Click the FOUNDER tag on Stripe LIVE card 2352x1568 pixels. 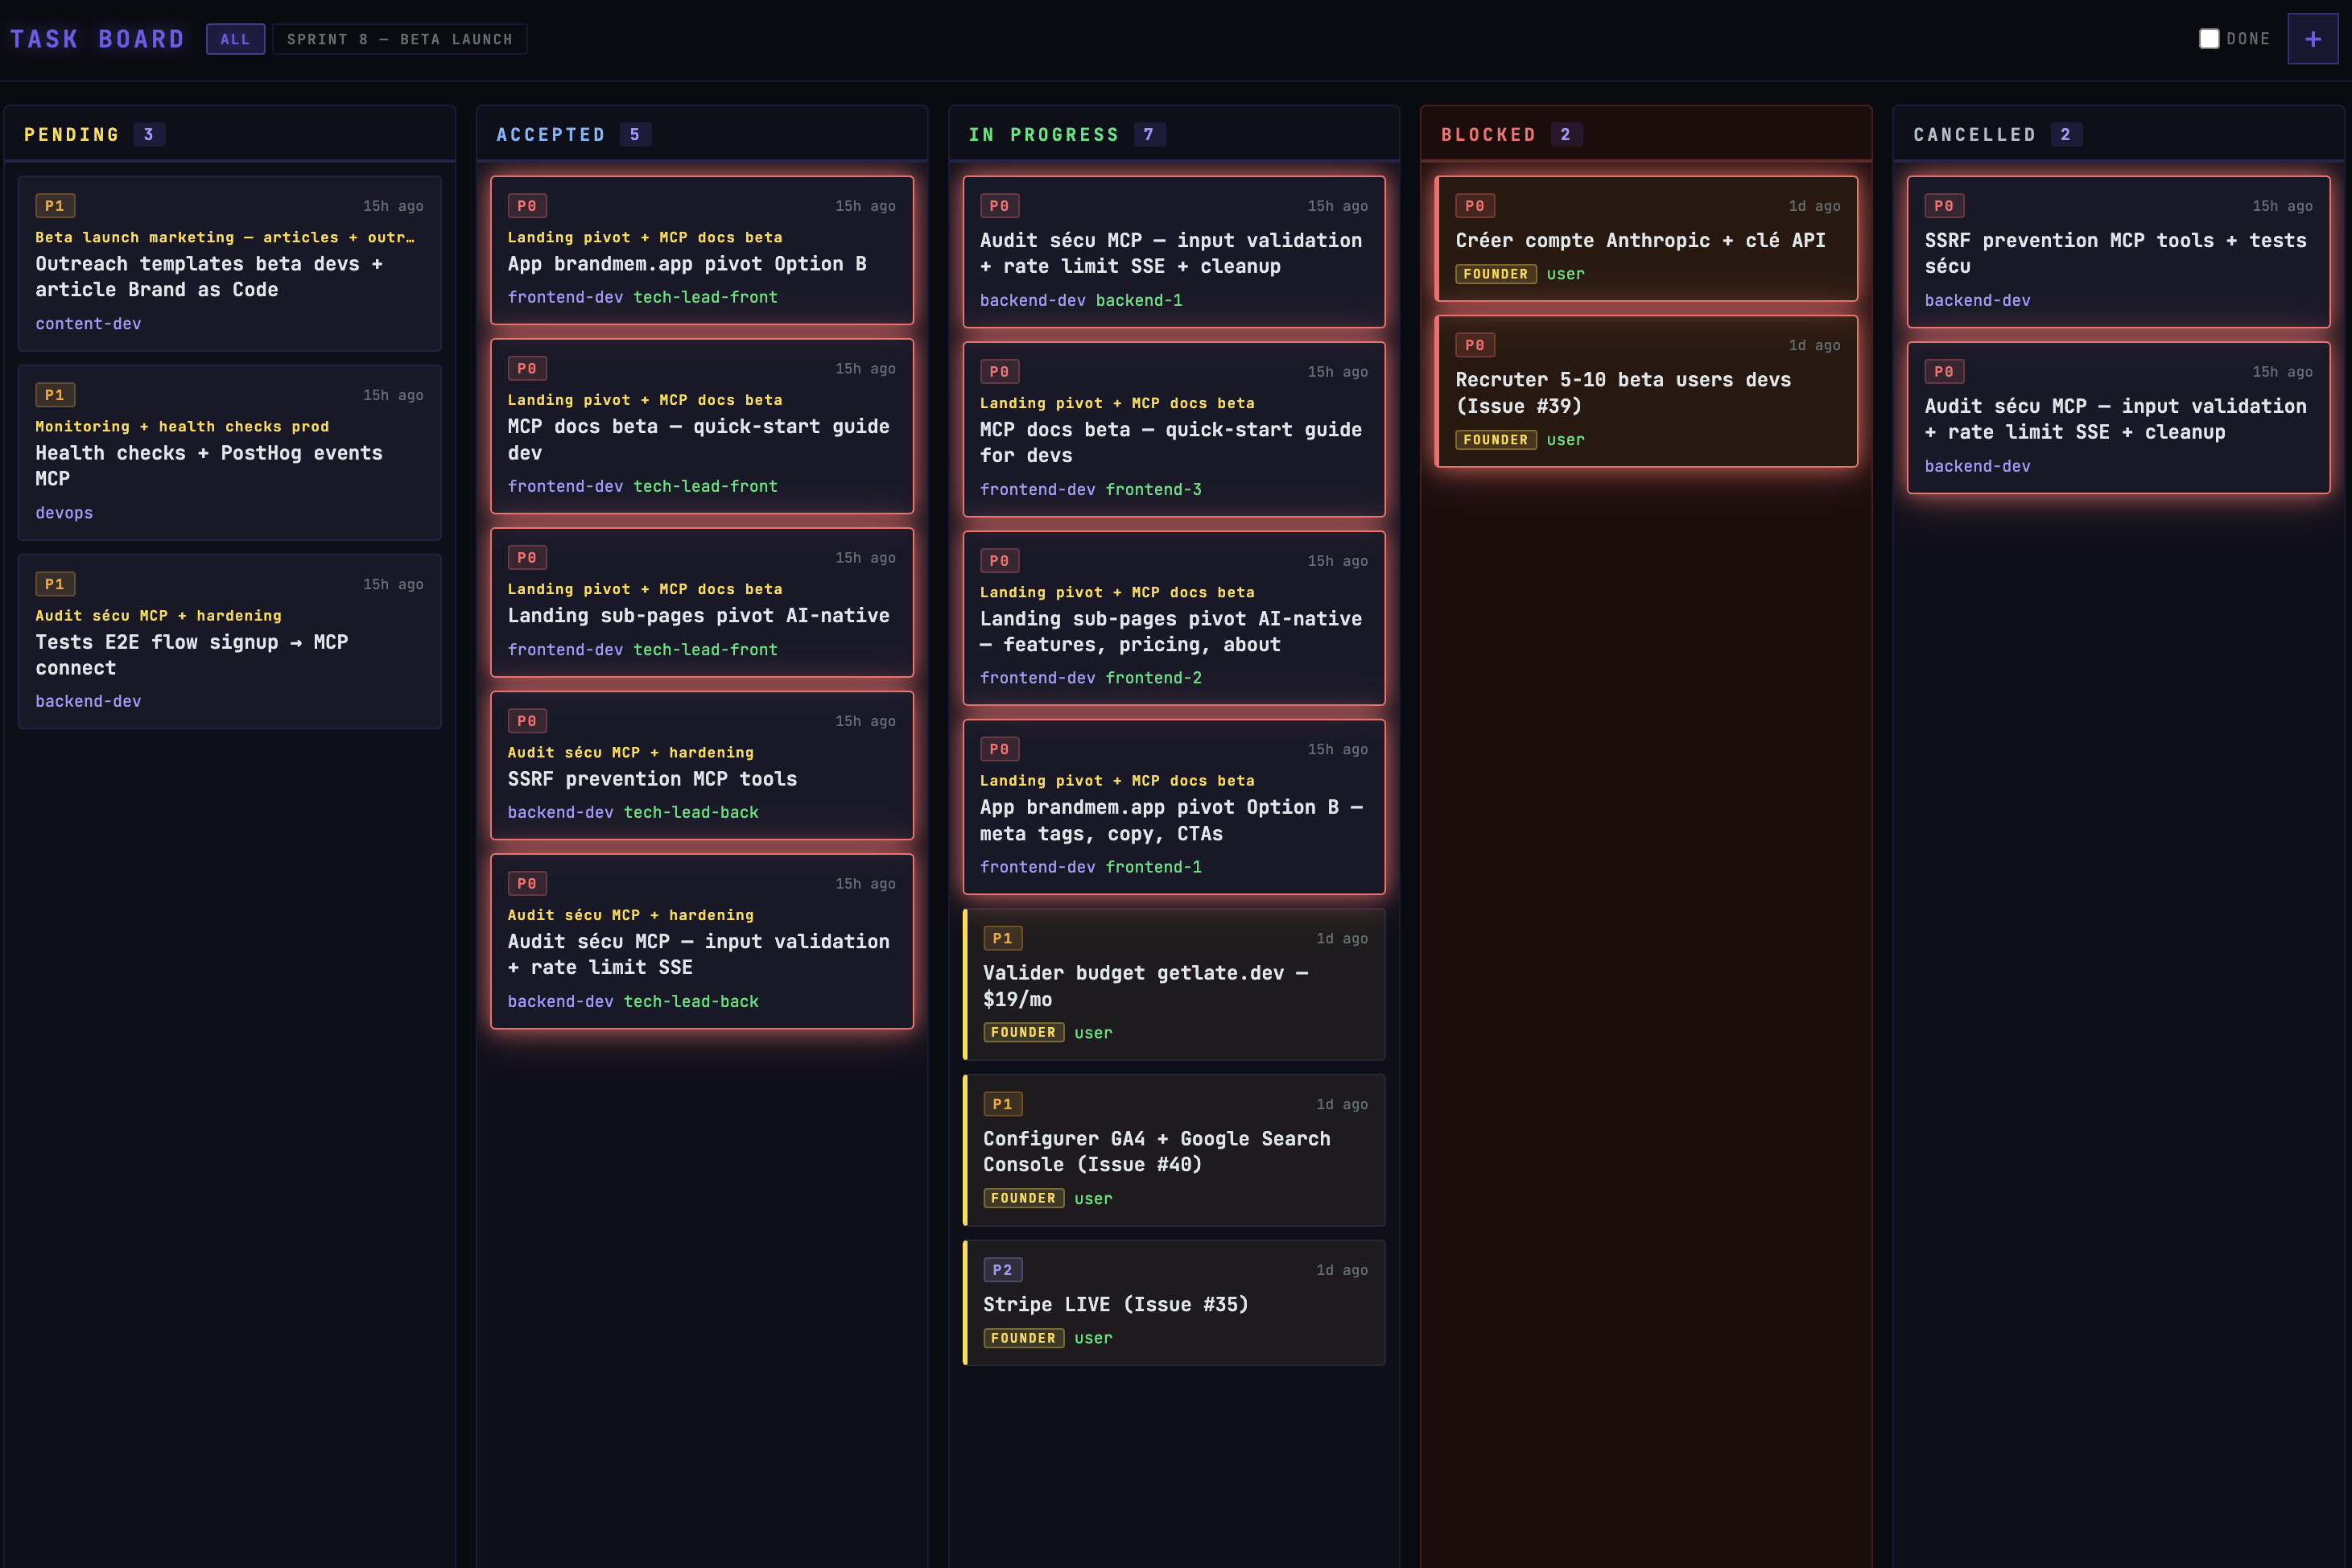pos(1023,1338)
